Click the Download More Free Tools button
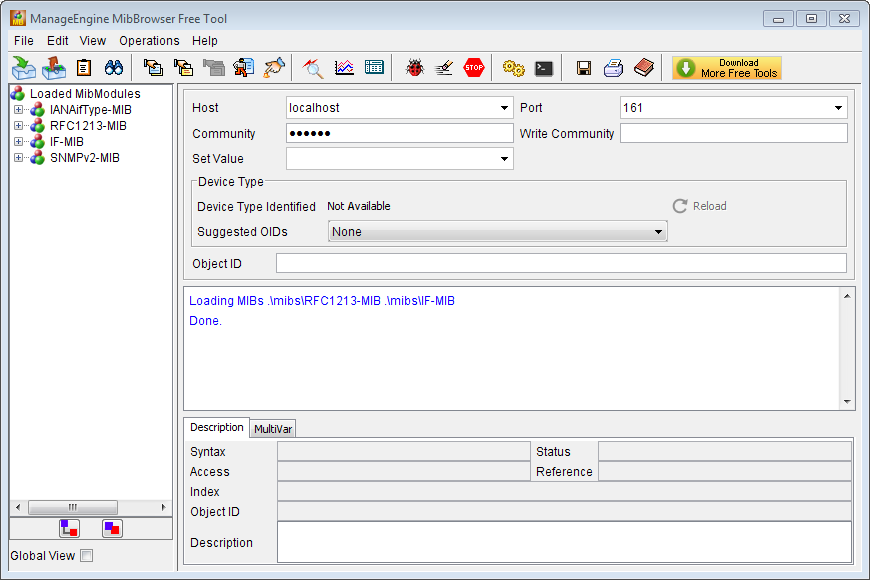This screenshot has width=870, height=580. tap(726, 67)
